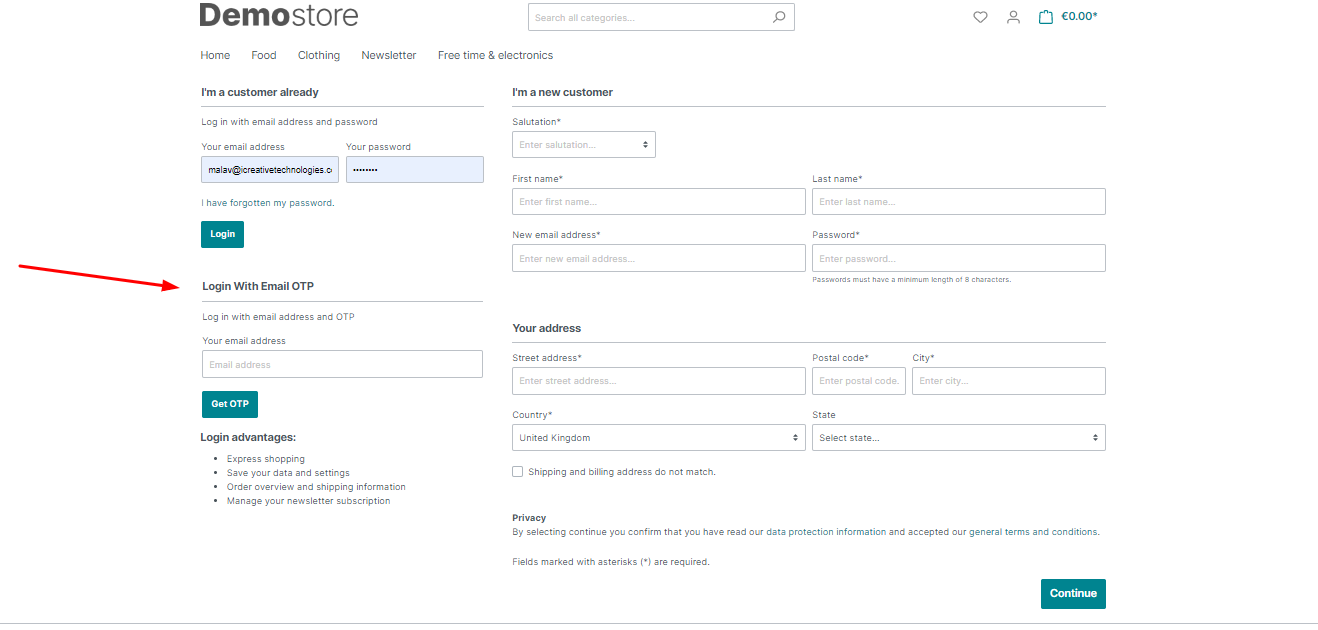Viewport: 1318px width, 630px height.
Task: Open the shopping bag cart icon
Action: click(x=1045, y=16)
